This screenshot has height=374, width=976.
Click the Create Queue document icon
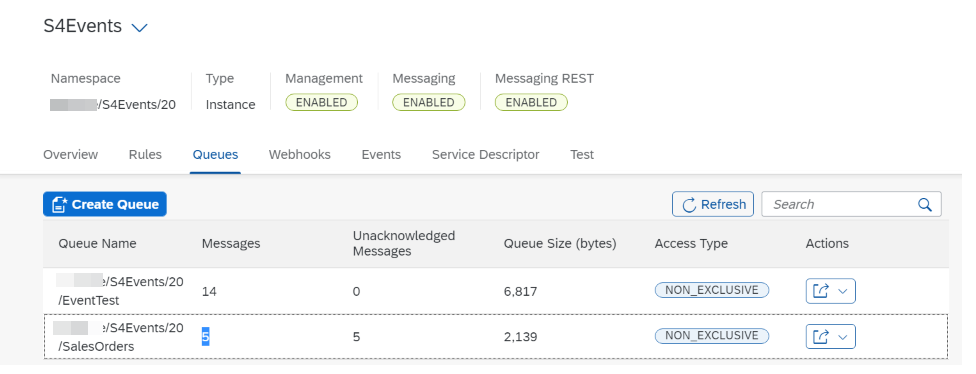pyautogui.click(x=60, y=204)
